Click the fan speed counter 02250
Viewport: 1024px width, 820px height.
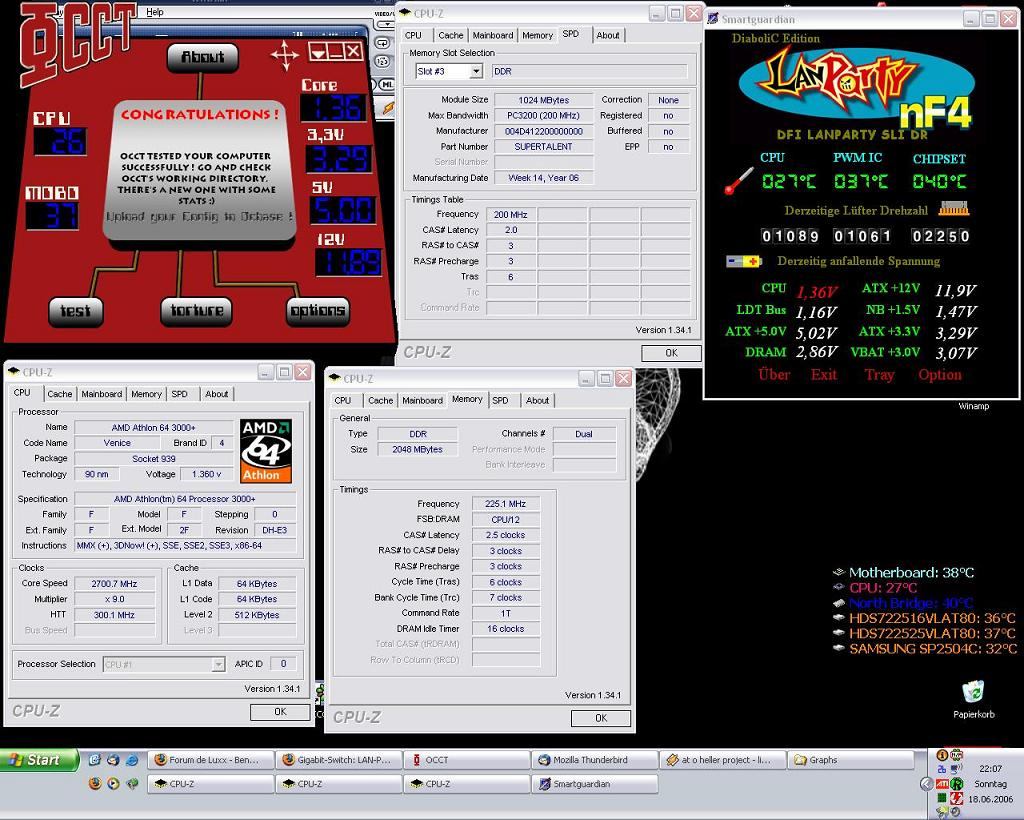[x=940, y=236]
